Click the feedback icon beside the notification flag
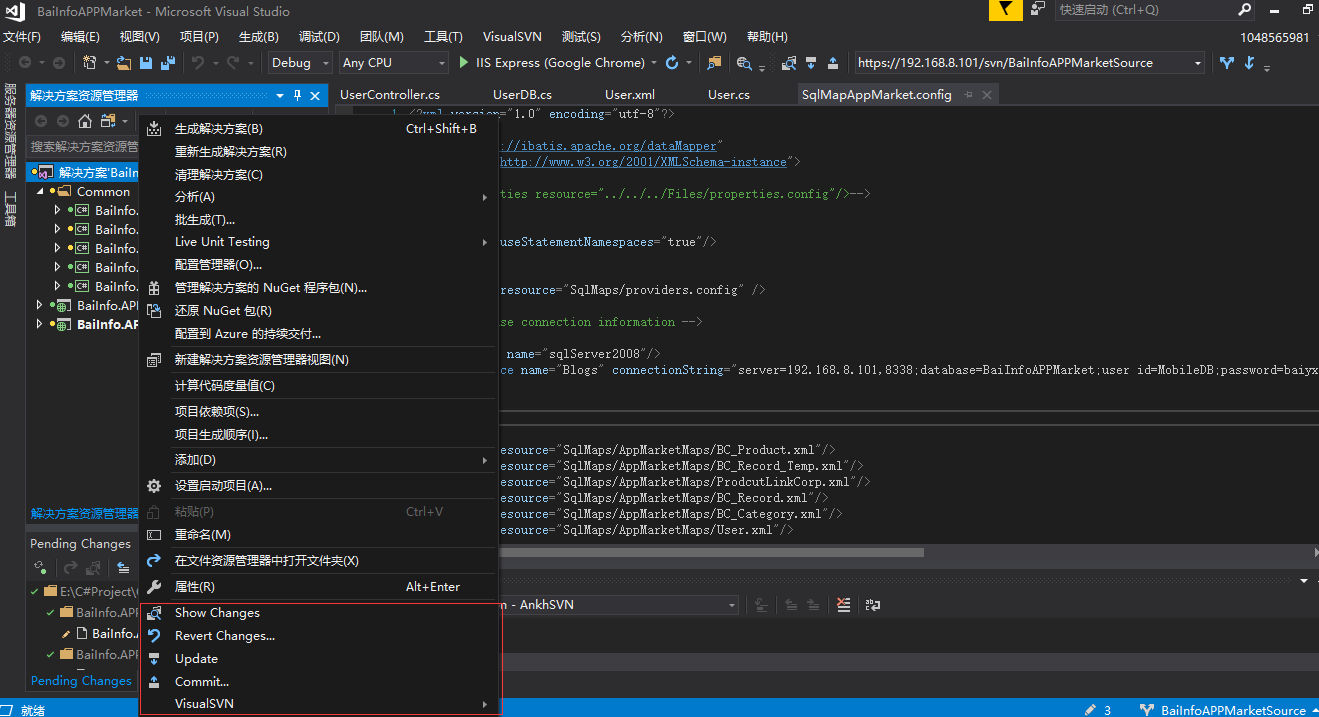 1038,10
